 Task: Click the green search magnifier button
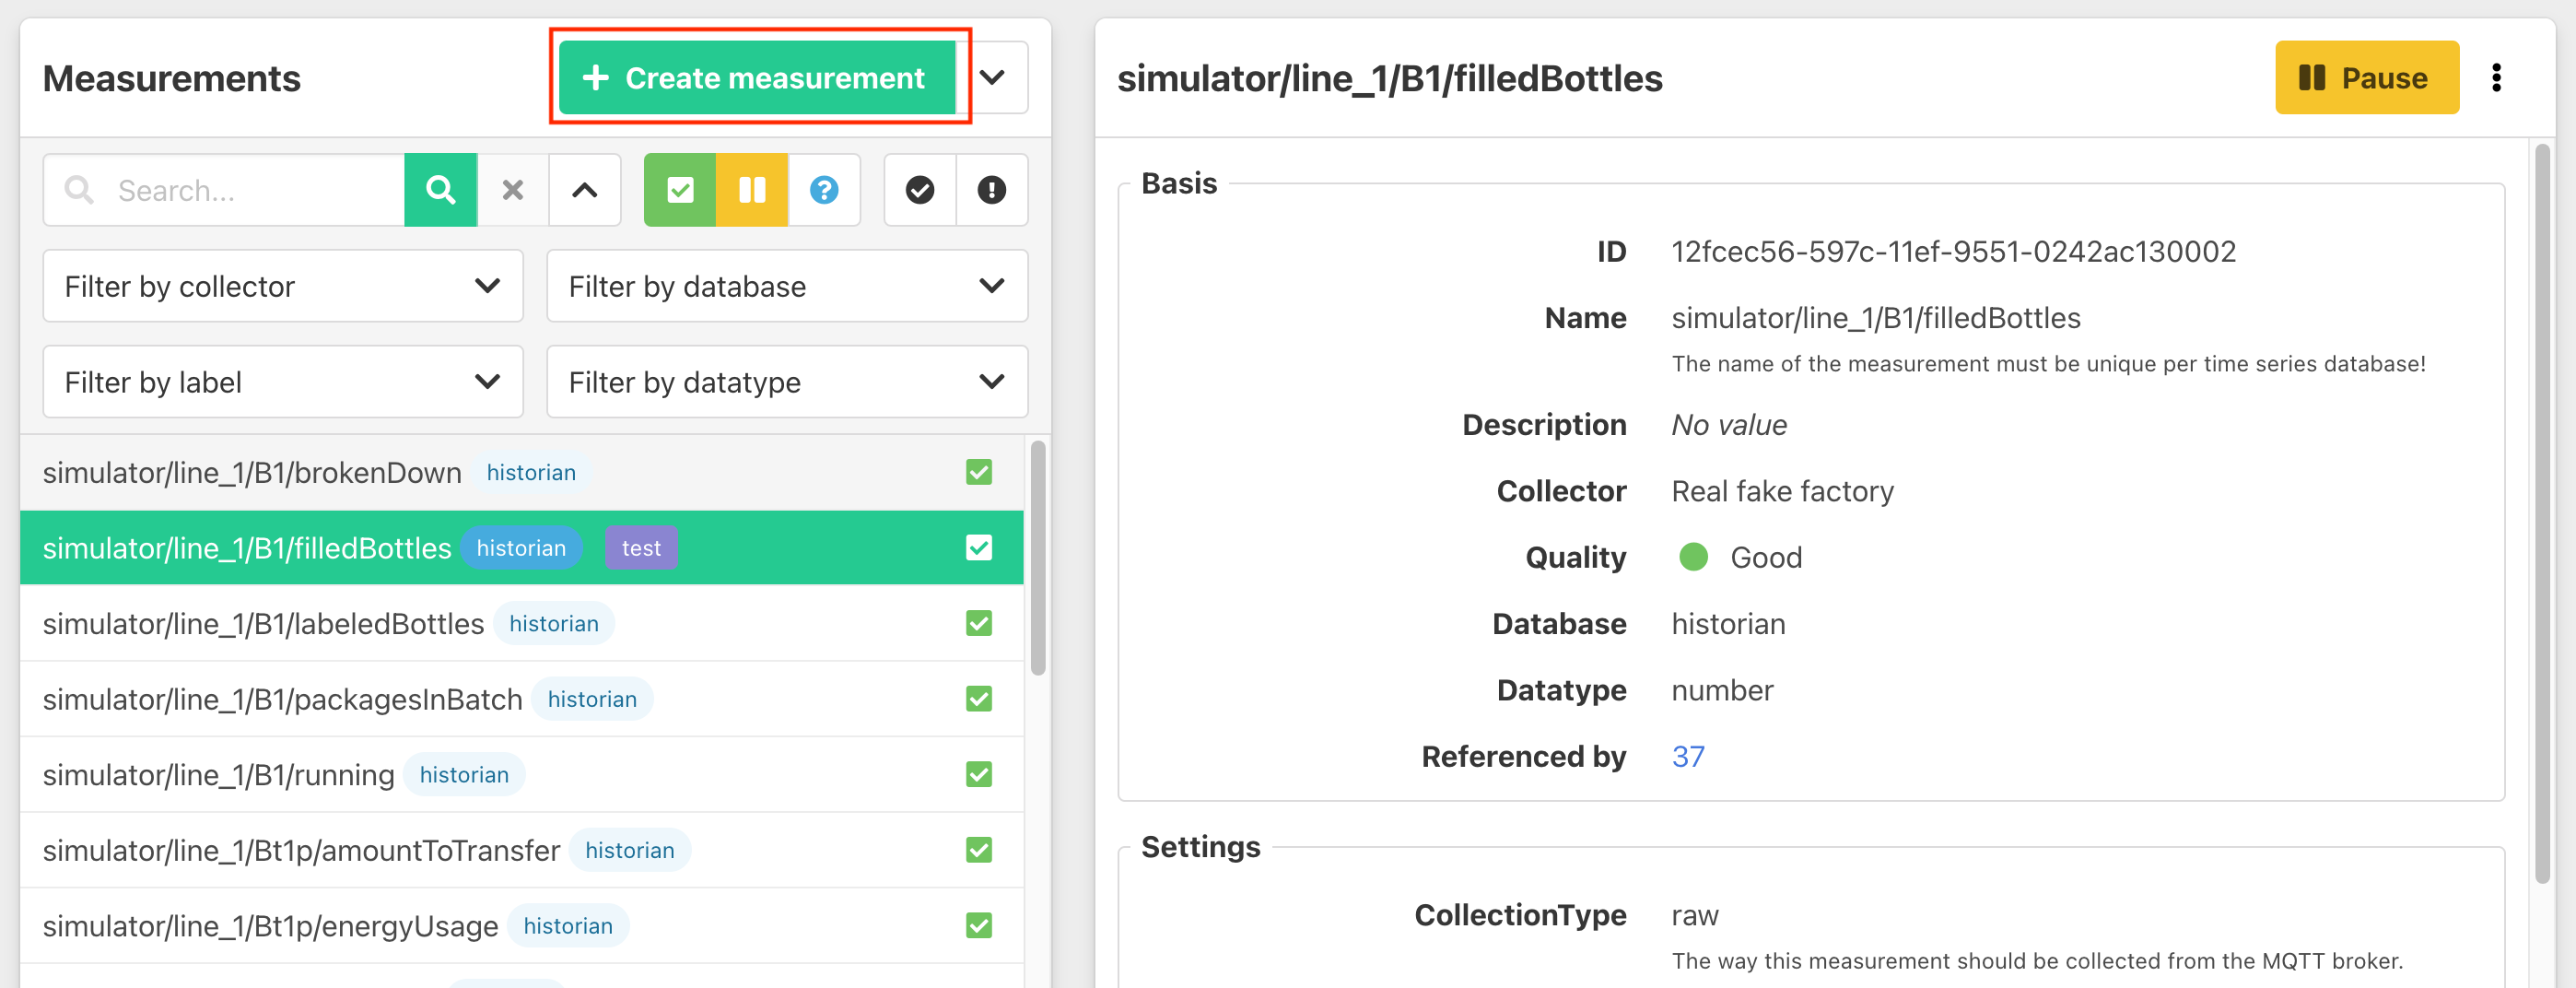[x=440, y=190]
